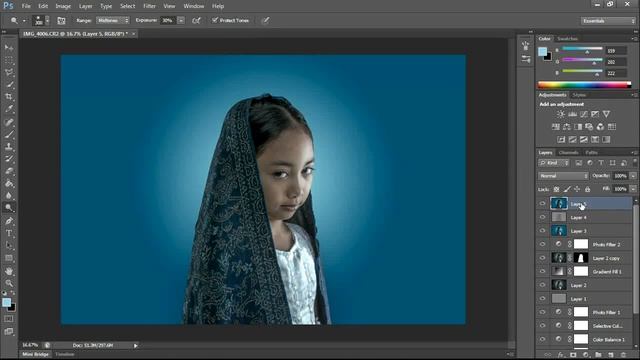Enable airbrush mode in options bar
The height and width of the screenshot is (360, 640).
coord(196,20)
